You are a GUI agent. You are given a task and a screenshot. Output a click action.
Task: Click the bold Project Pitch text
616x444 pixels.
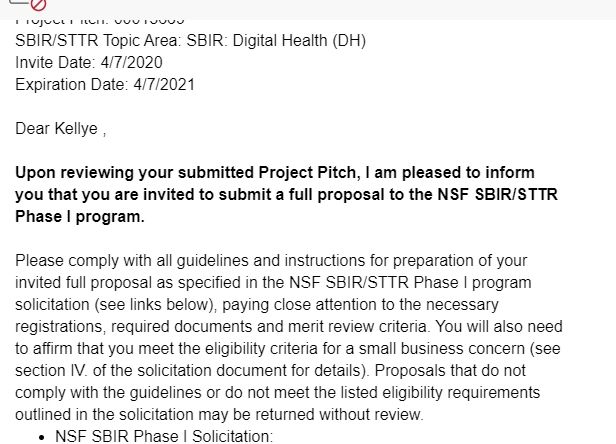pyautogui.click(x=307, y=173)
